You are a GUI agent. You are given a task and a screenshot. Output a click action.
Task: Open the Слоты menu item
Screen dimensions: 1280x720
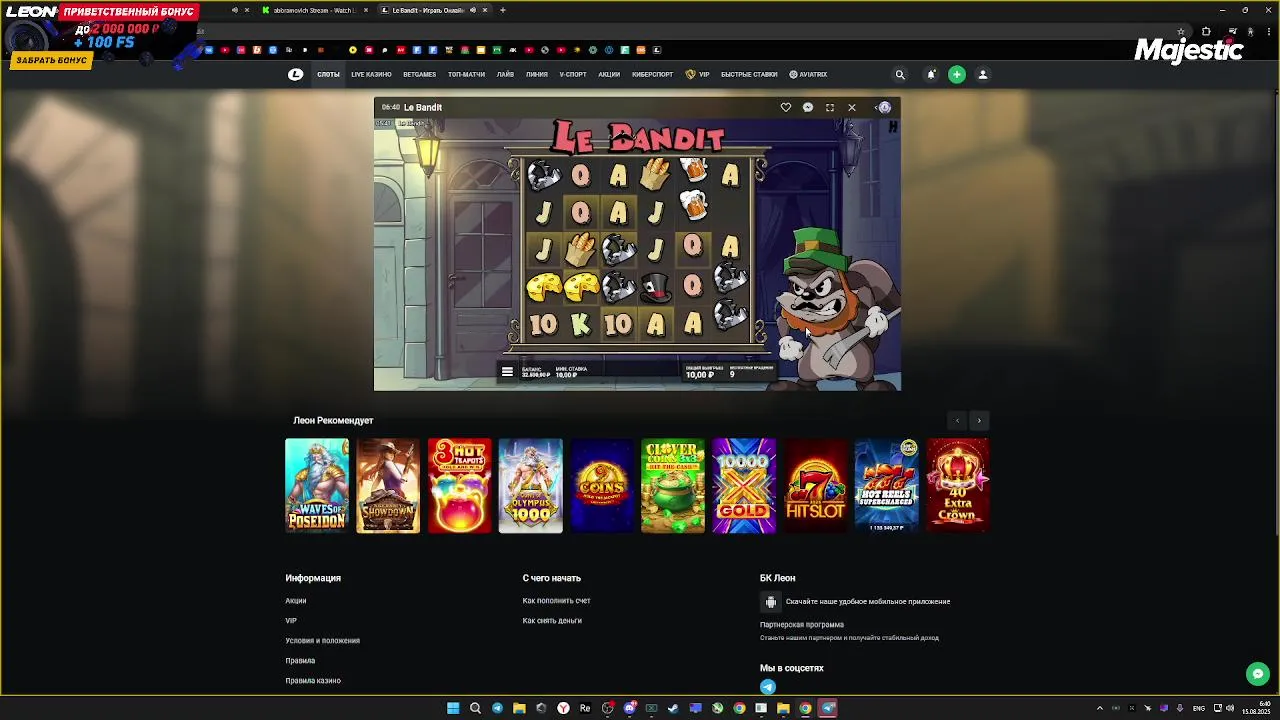point(328,74)
